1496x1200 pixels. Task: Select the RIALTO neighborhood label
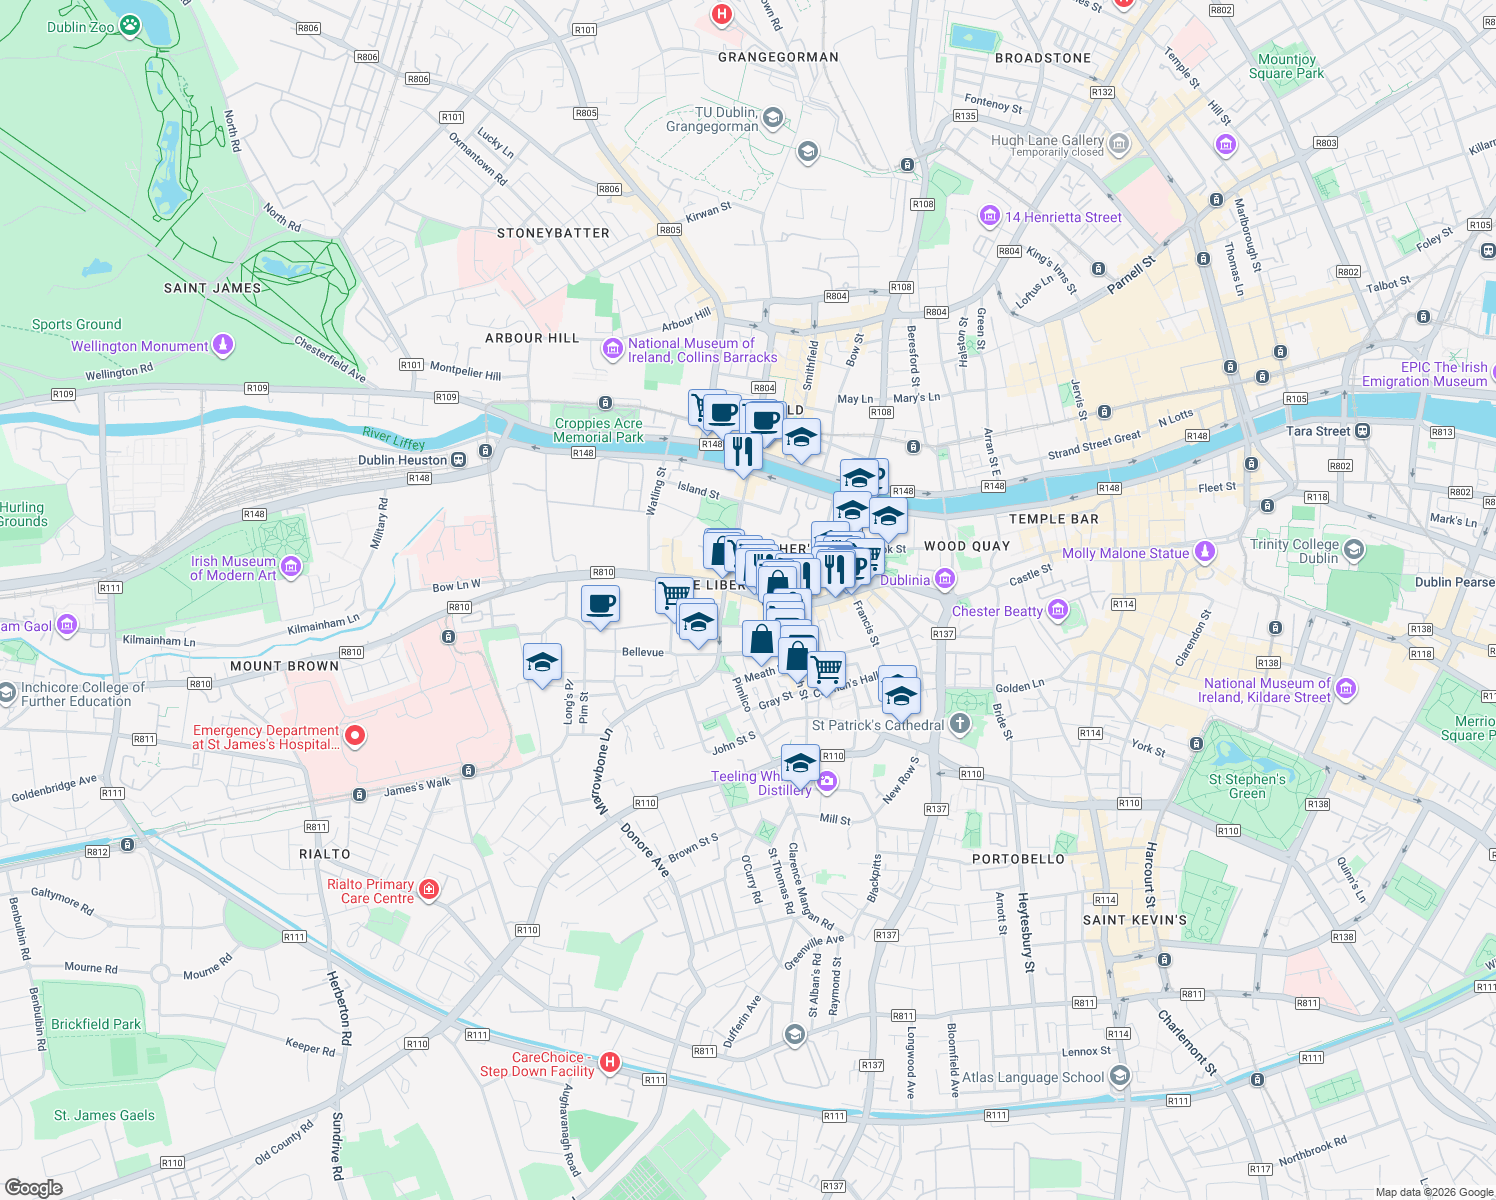coord(325,854)
